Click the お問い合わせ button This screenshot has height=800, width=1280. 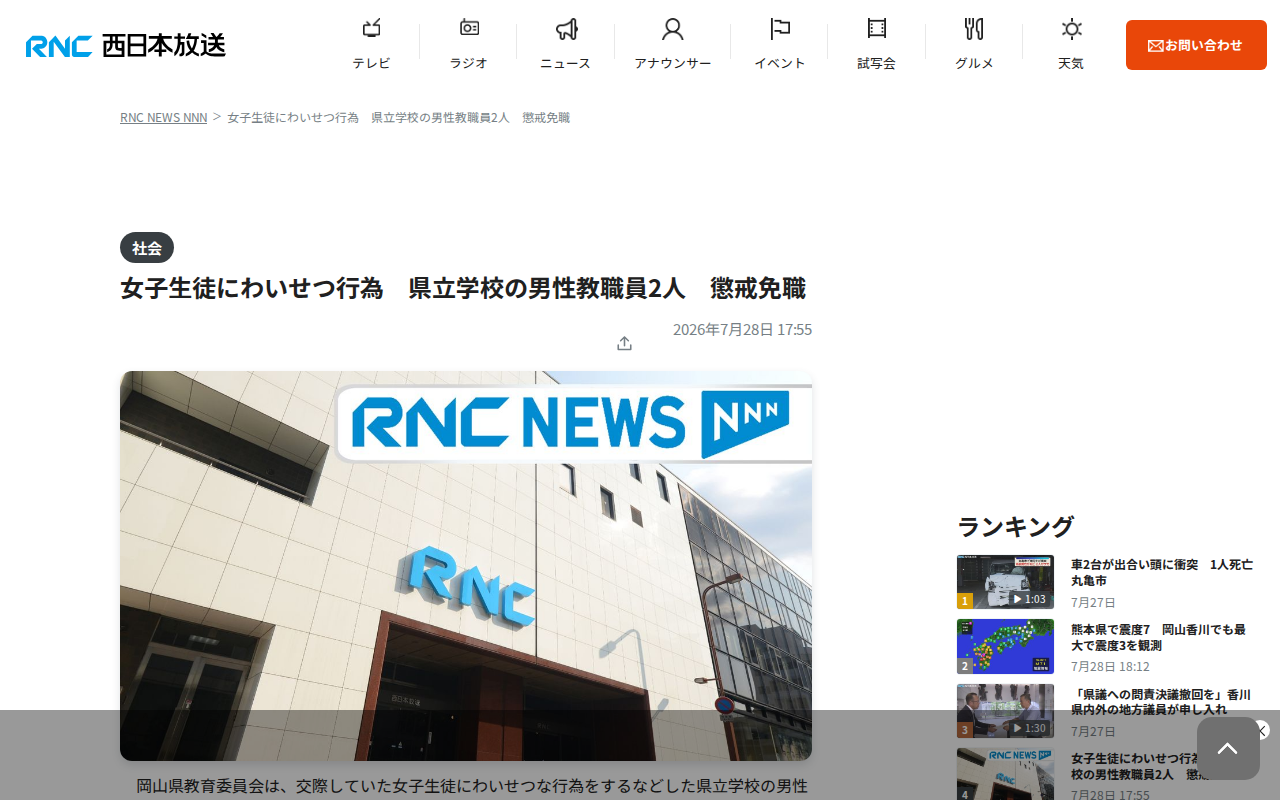point(1196,45)
